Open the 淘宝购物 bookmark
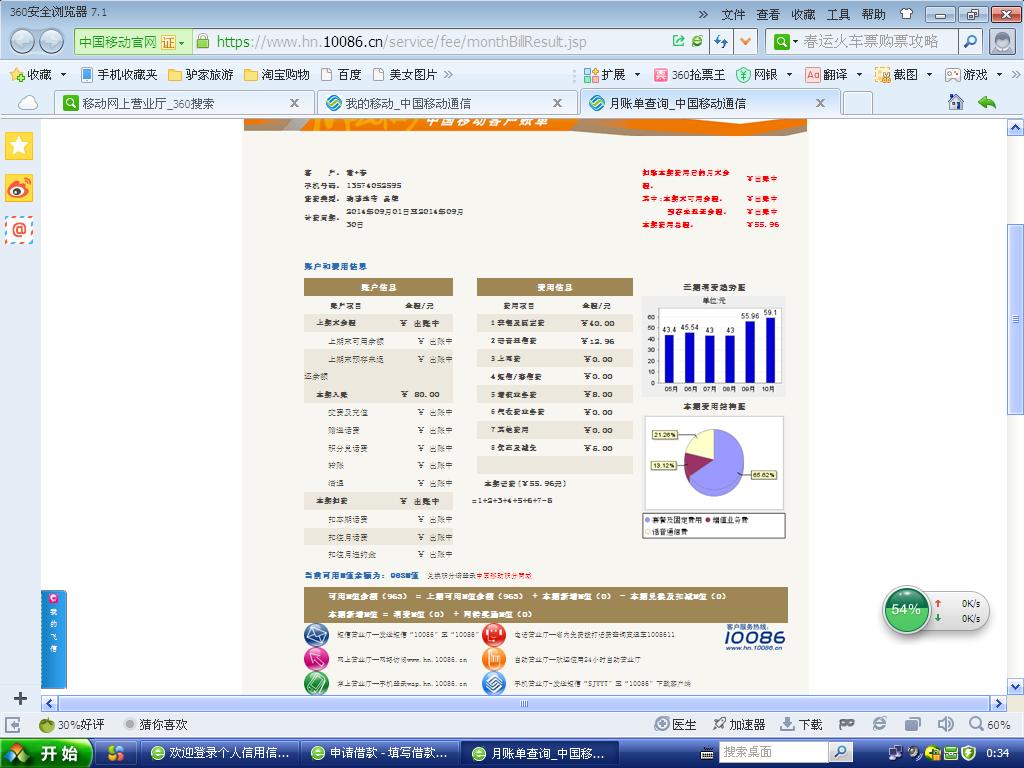Screen dimensions: 1024x768 pos(277,74)
